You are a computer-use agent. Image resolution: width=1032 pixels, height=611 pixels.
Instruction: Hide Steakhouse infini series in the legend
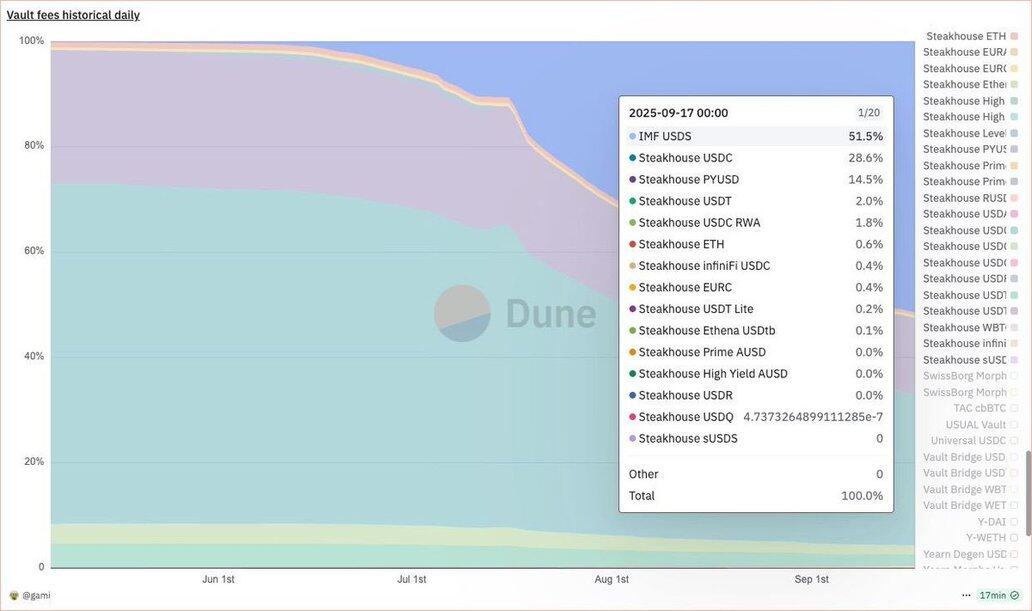970,343
